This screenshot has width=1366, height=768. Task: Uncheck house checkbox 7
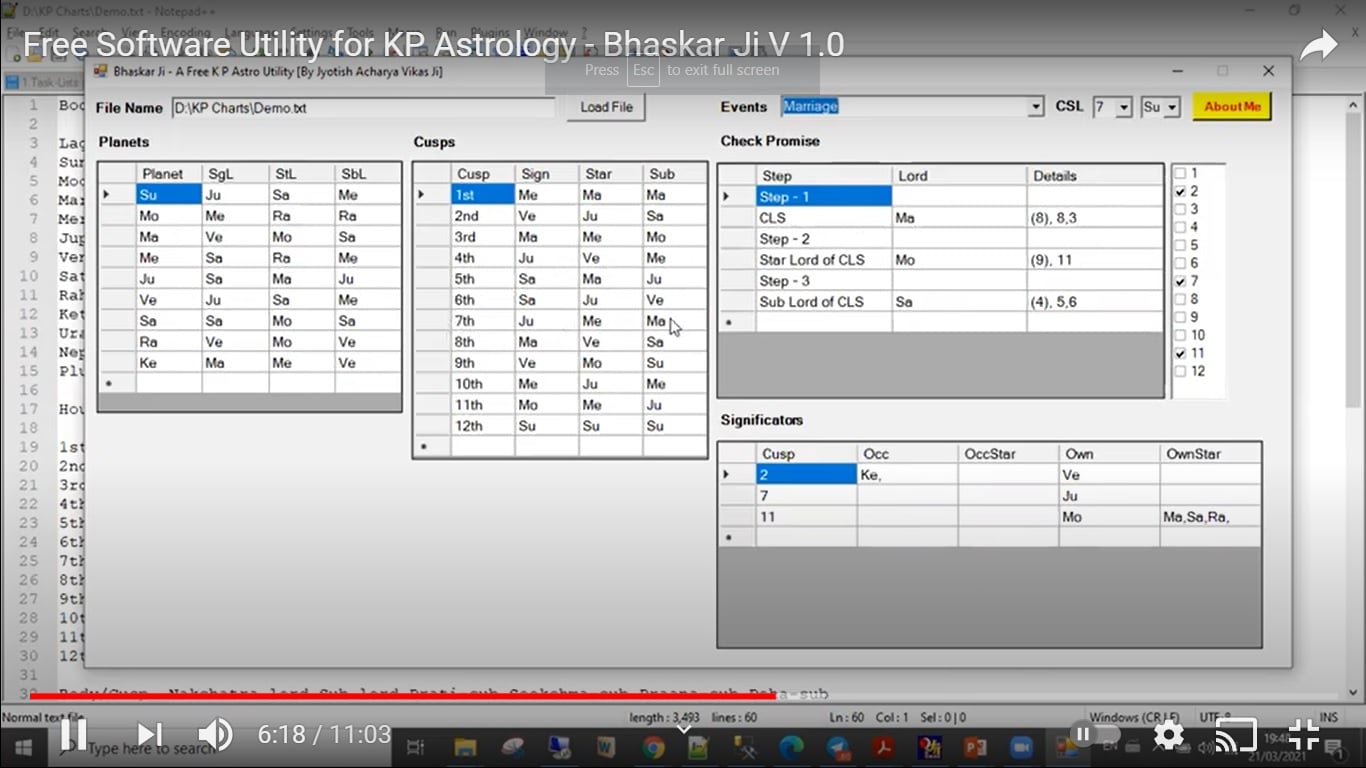click(x=1180, y=281)
